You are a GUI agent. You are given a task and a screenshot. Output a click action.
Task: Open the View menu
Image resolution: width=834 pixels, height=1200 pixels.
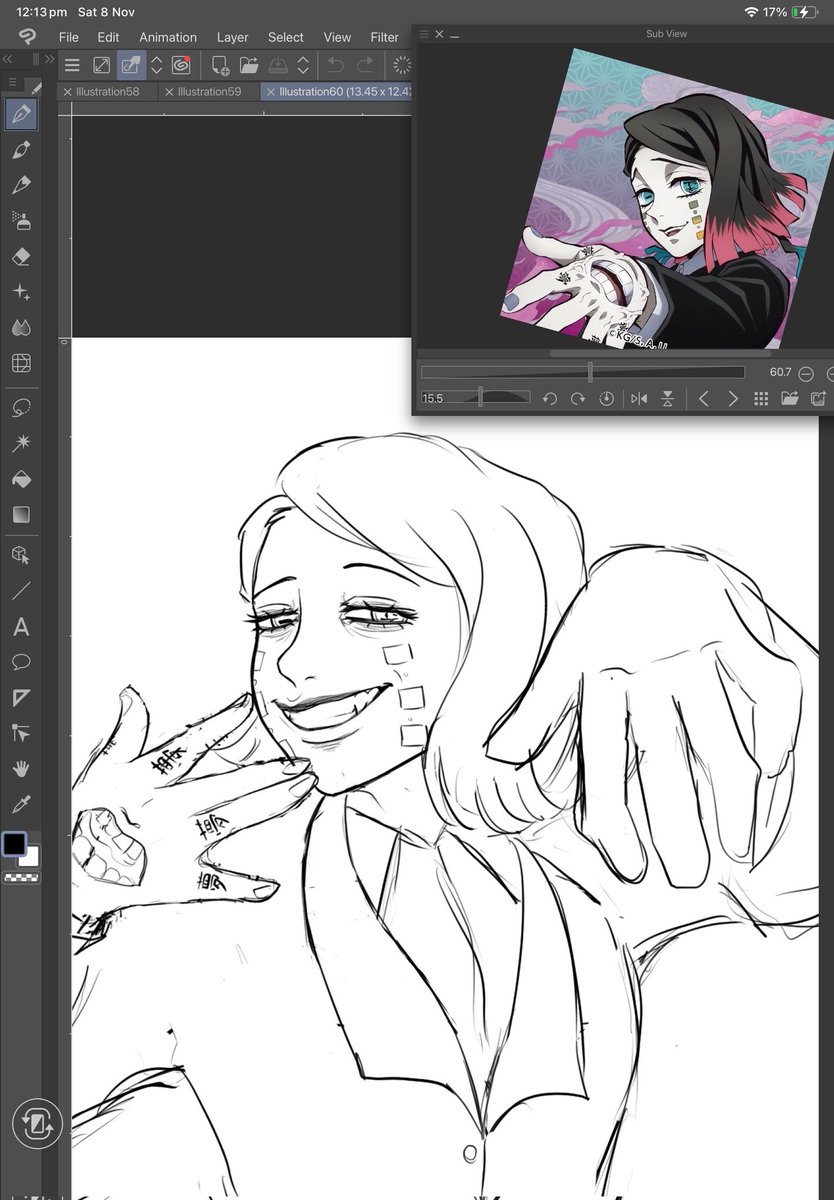[x=337, y=37]
